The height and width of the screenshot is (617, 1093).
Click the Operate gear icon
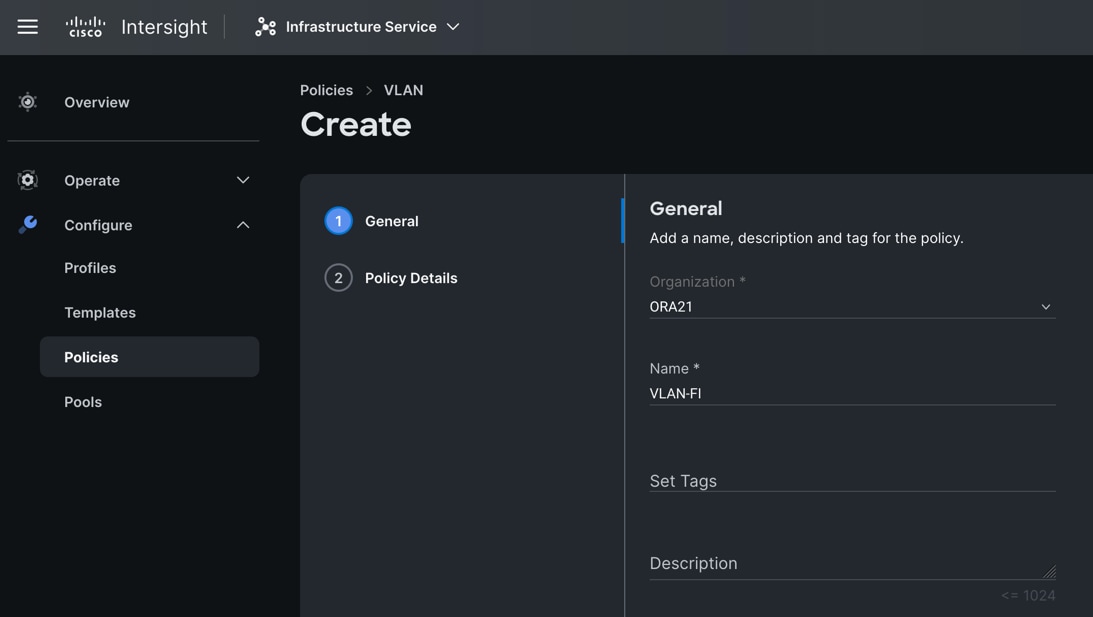(x=28, y=180)
